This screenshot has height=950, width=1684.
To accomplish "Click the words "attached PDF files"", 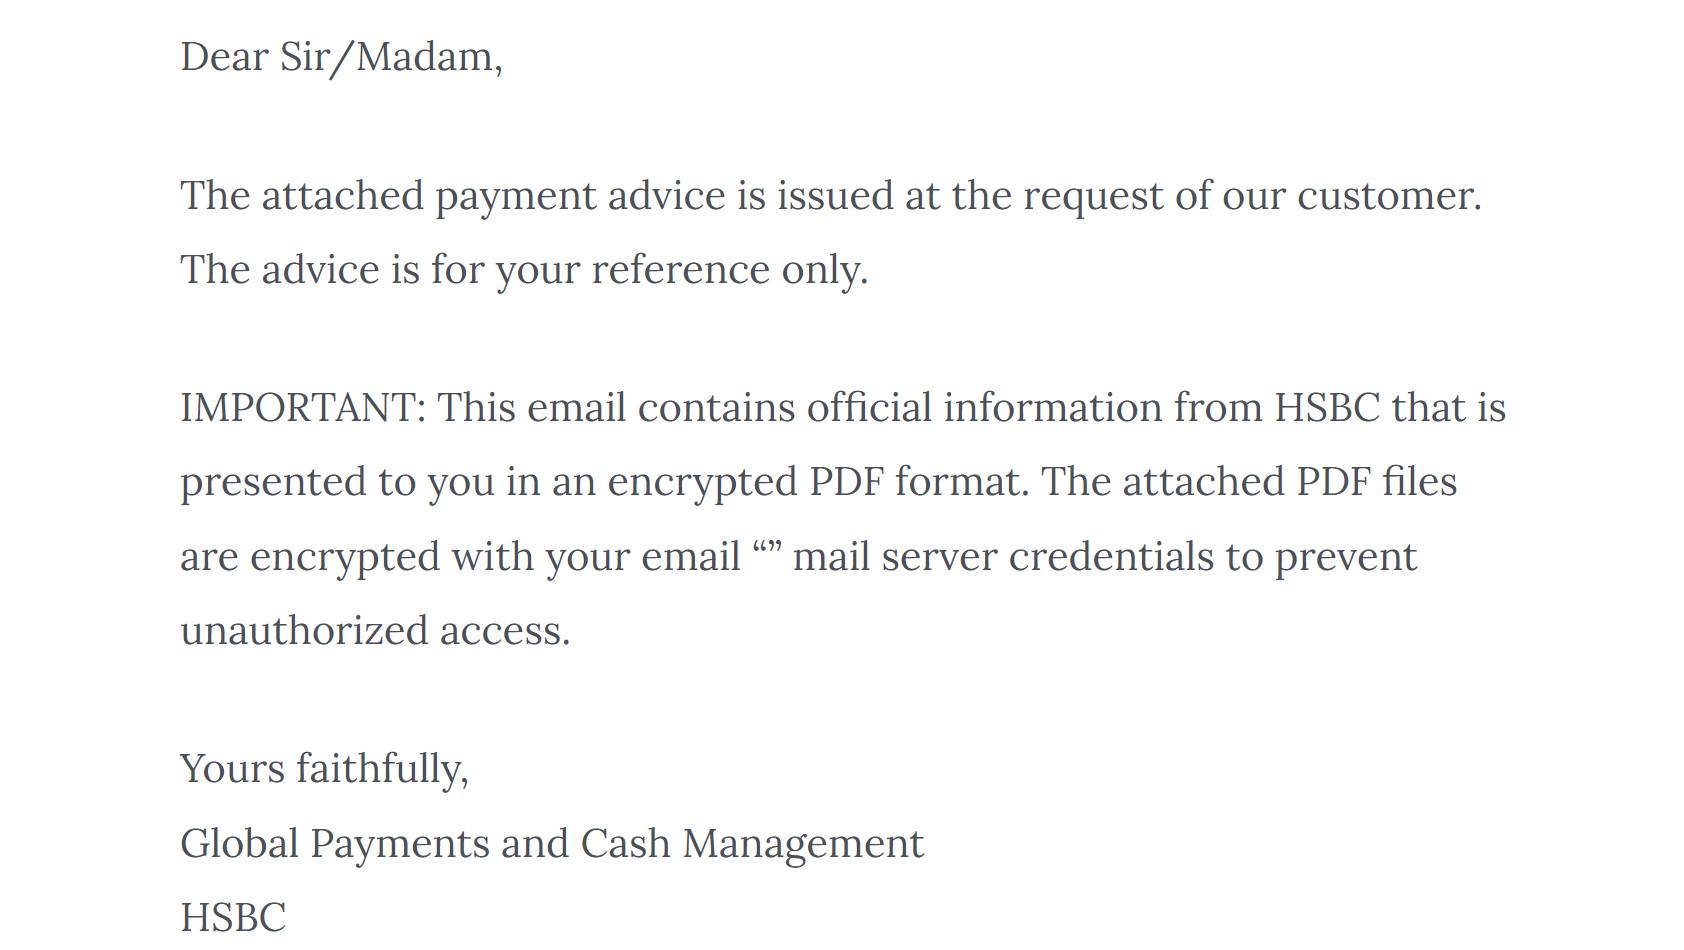I will pos(1289,482).
